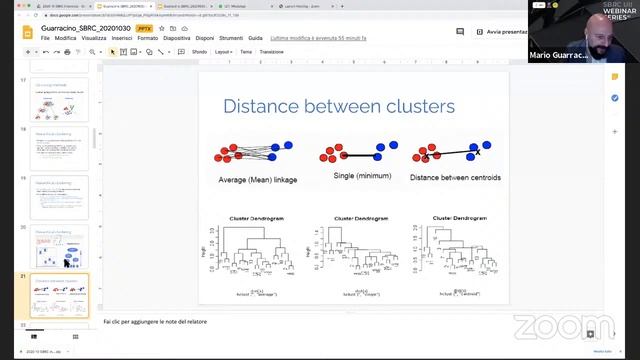640x360 pixels.
Task: Select the arrow cursor tool
Action: coord(113,52)
